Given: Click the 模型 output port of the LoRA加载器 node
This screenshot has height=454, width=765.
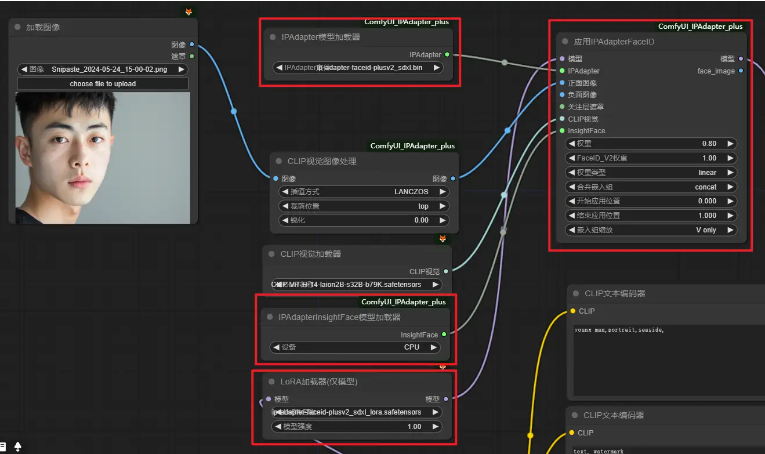Looking at the screenshot, I should (x=445, y=399).
